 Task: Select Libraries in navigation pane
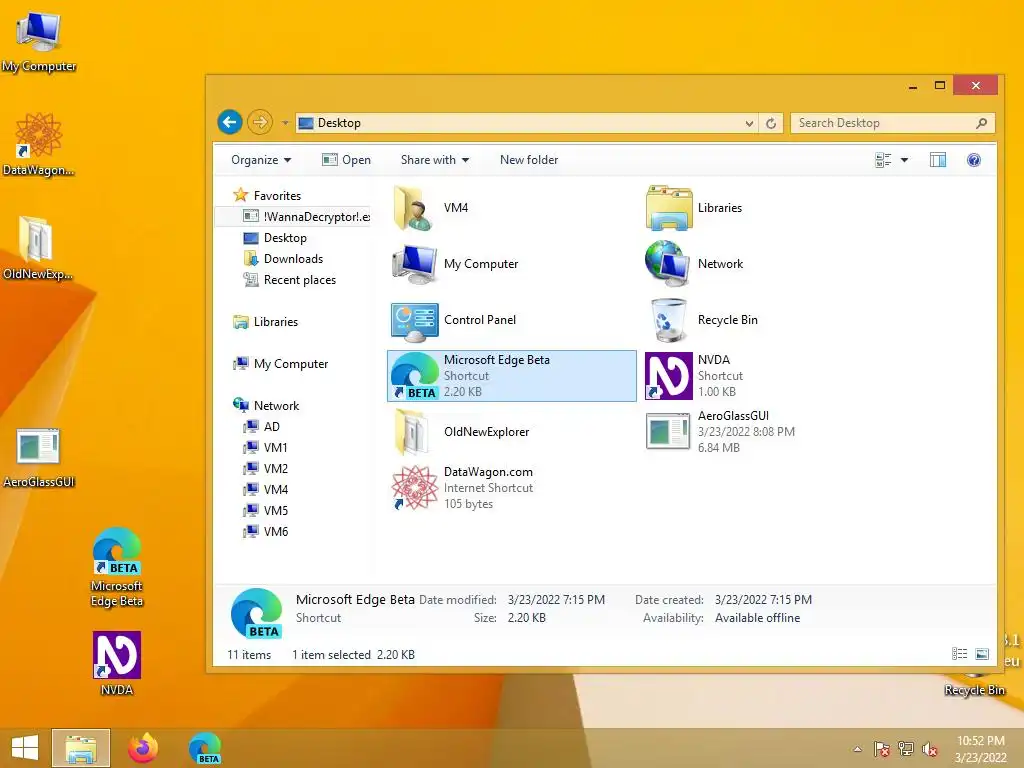tap(266, 322)
